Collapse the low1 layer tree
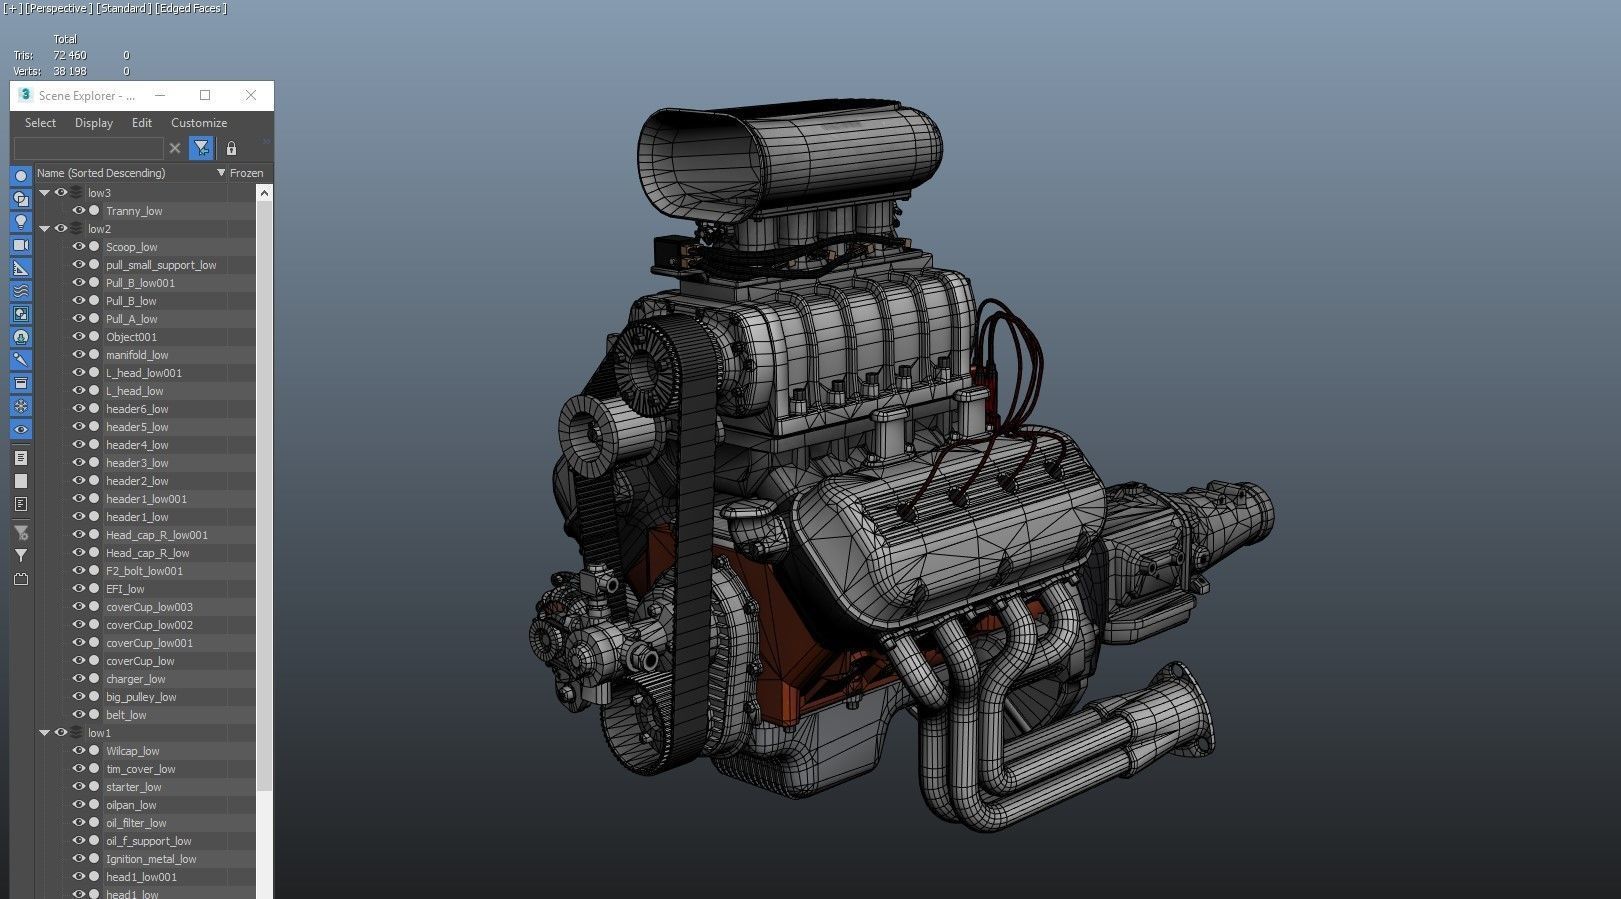 (x=44, y=733)
